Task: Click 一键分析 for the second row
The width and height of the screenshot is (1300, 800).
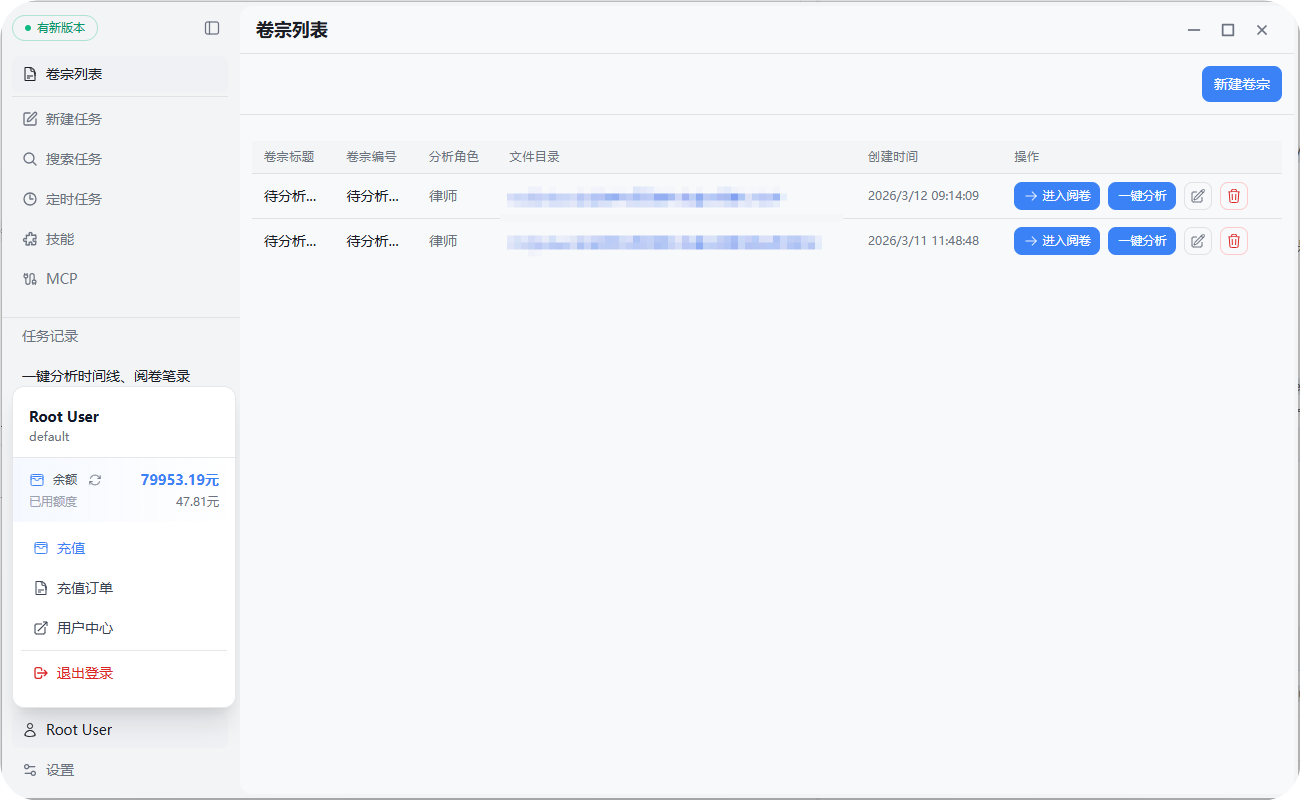Action: click(1141, 241)
